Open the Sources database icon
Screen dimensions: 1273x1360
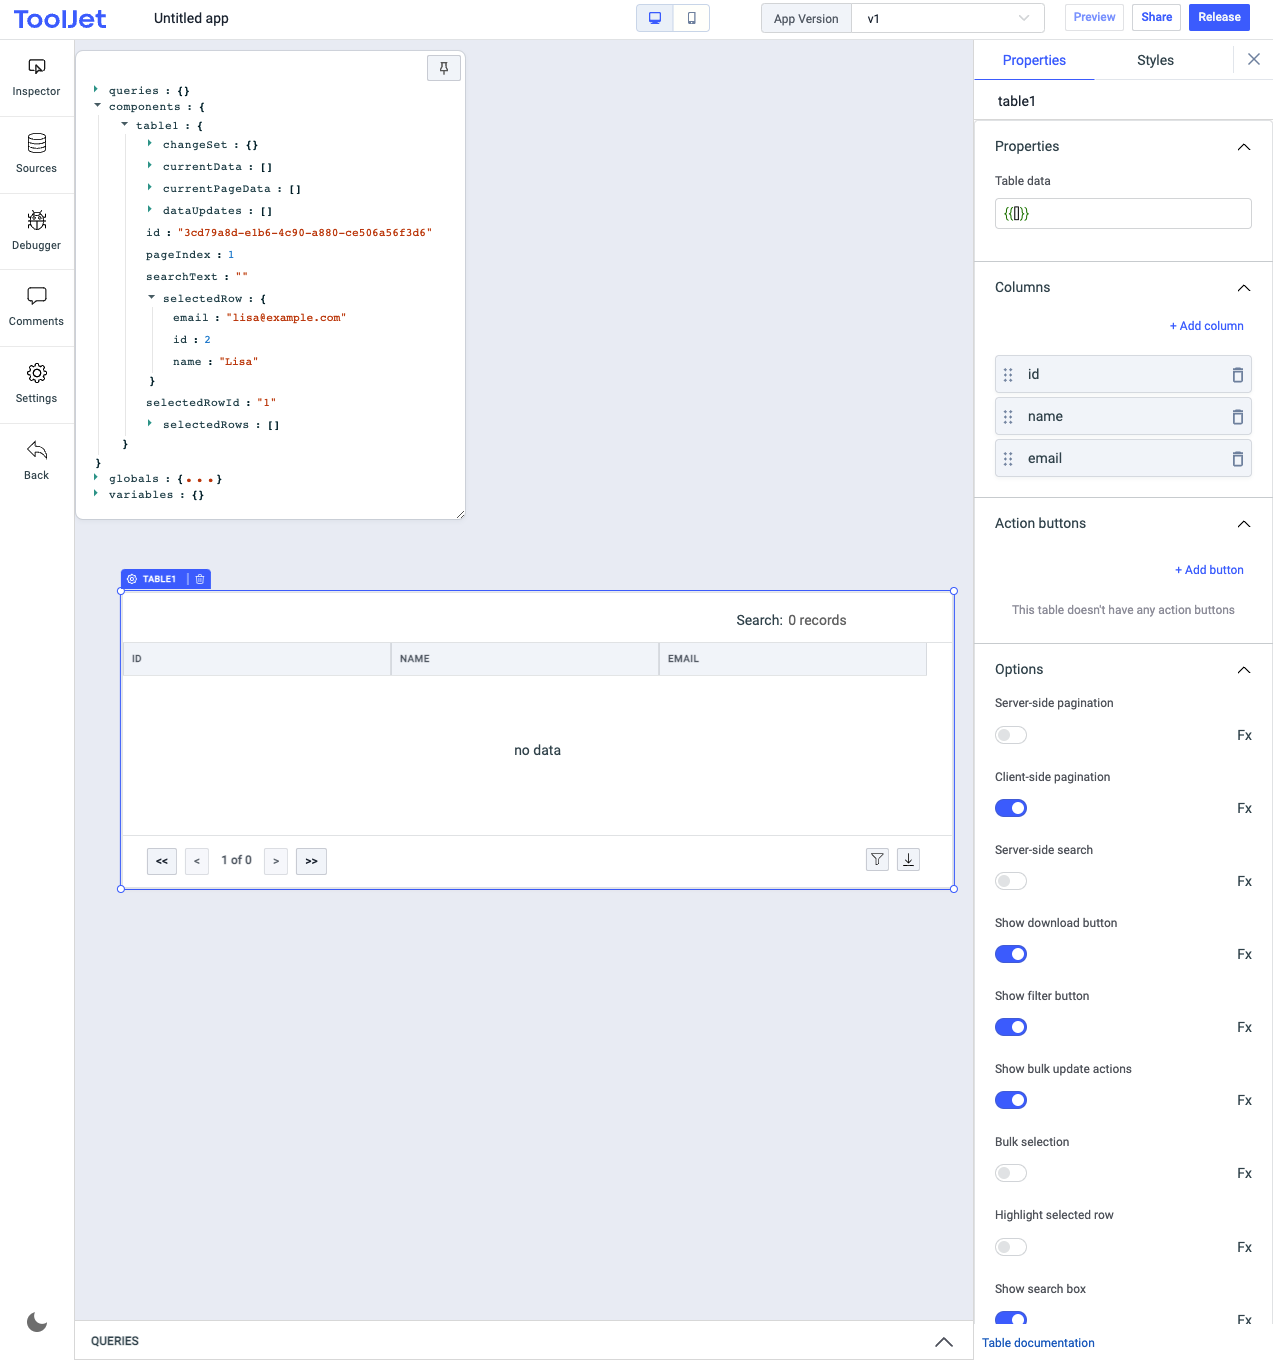(37, 143)
